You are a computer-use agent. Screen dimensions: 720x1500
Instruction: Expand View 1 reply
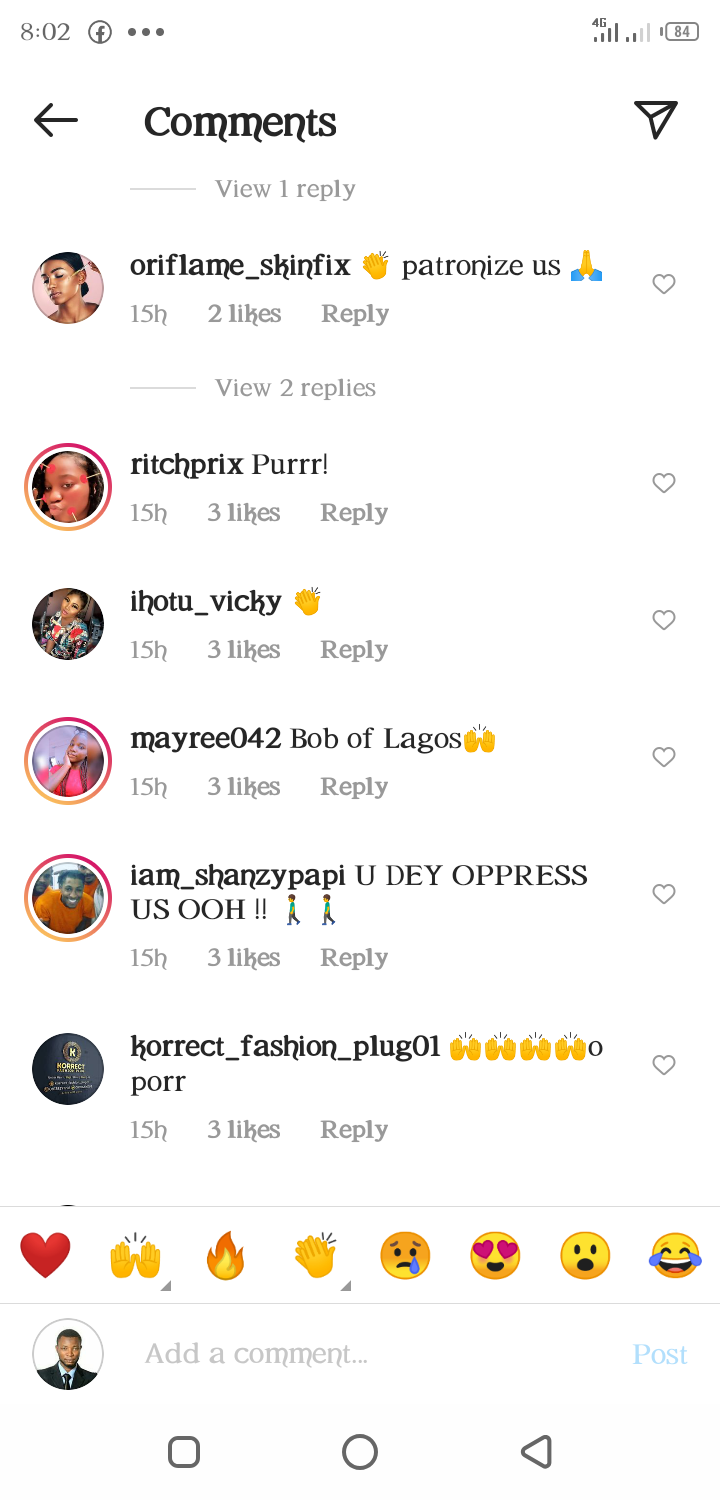(286, 189)
